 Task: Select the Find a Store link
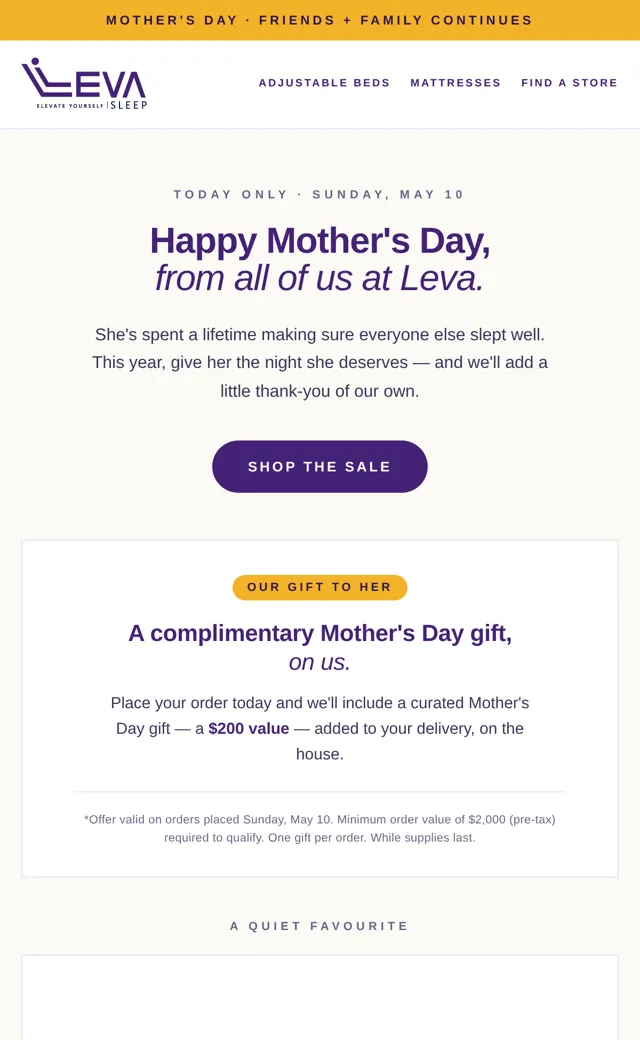[569, 83]
